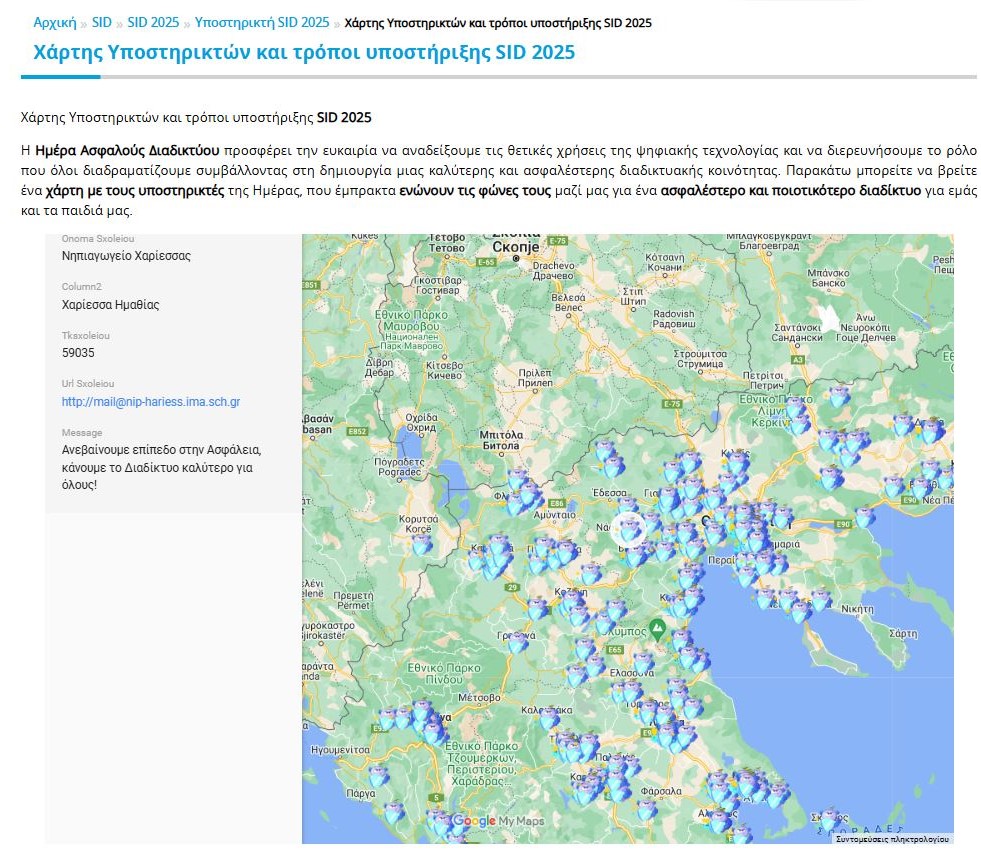
Task: Open the owl marker at Καλαμπάκα
Action: (548, 717)
